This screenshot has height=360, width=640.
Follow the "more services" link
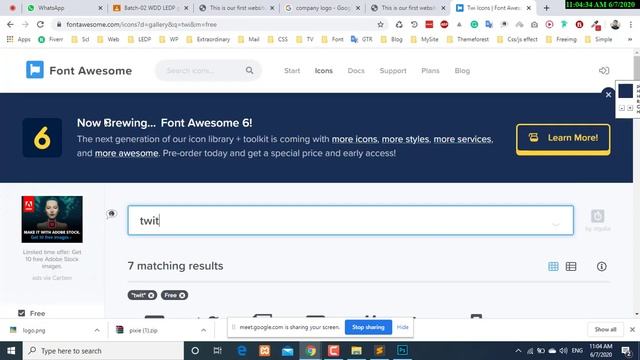(463, 139)
